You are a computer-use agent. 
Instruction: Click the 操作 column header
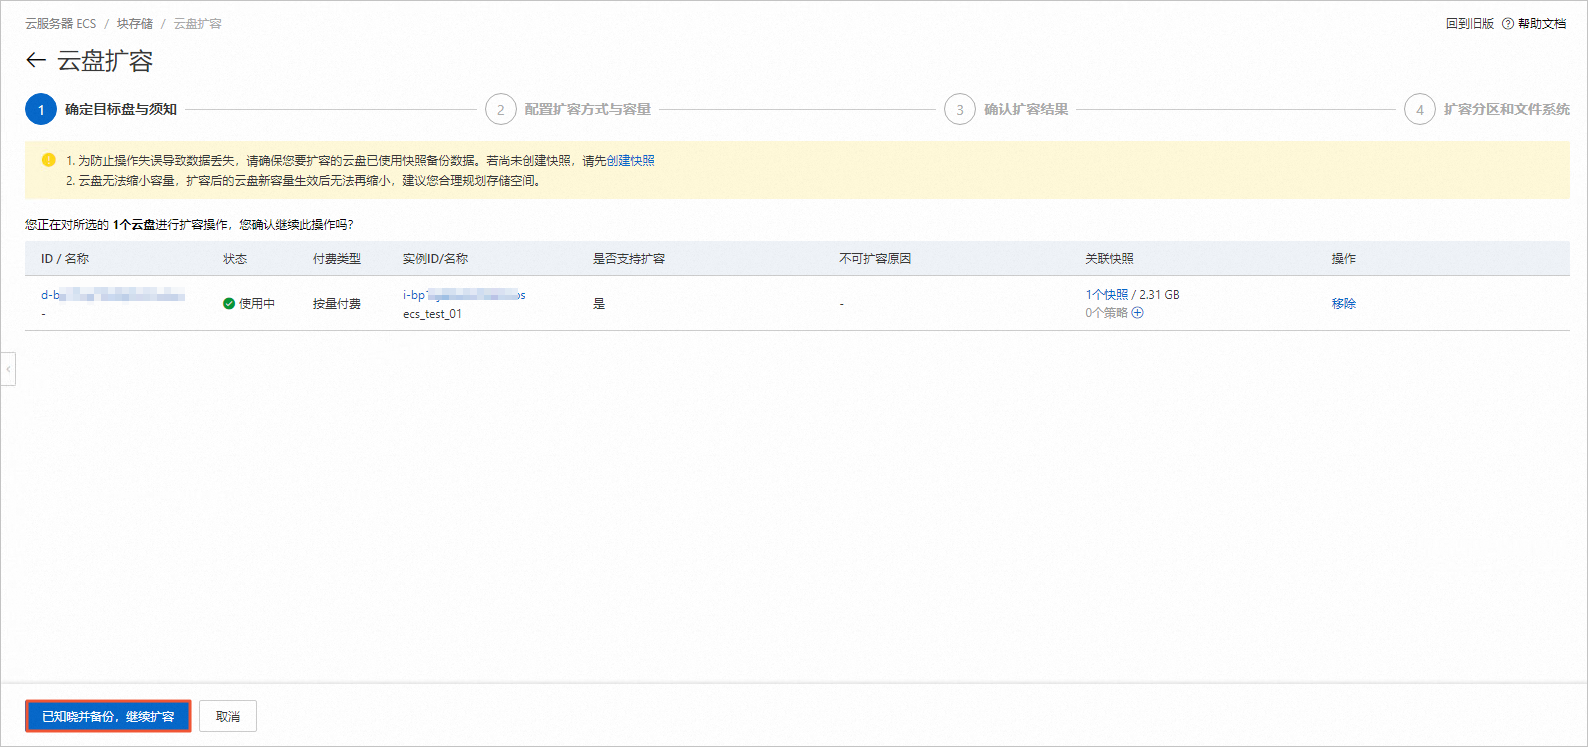(1343, 259)
